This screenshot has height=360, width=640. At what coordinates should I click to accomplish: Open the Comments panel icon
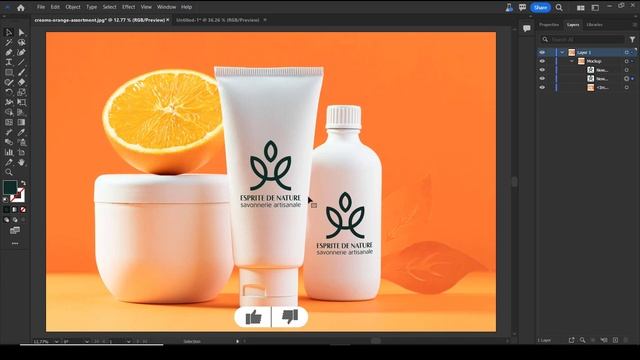coord(527,28)
